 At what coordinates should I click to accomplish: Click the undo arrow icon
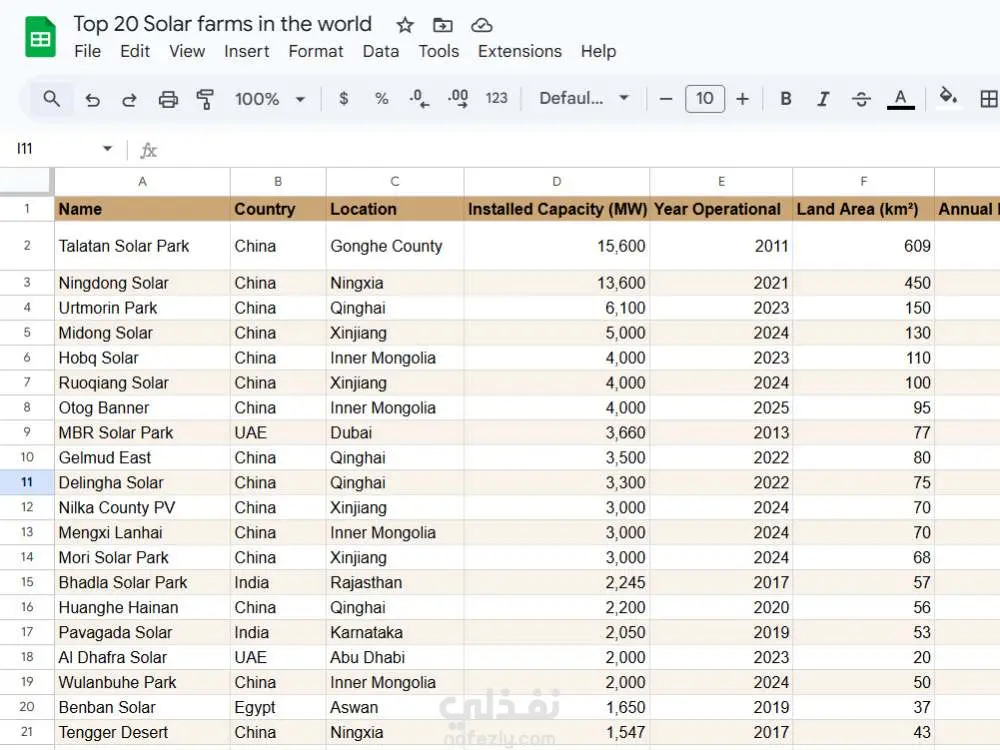tap(93, 99)
